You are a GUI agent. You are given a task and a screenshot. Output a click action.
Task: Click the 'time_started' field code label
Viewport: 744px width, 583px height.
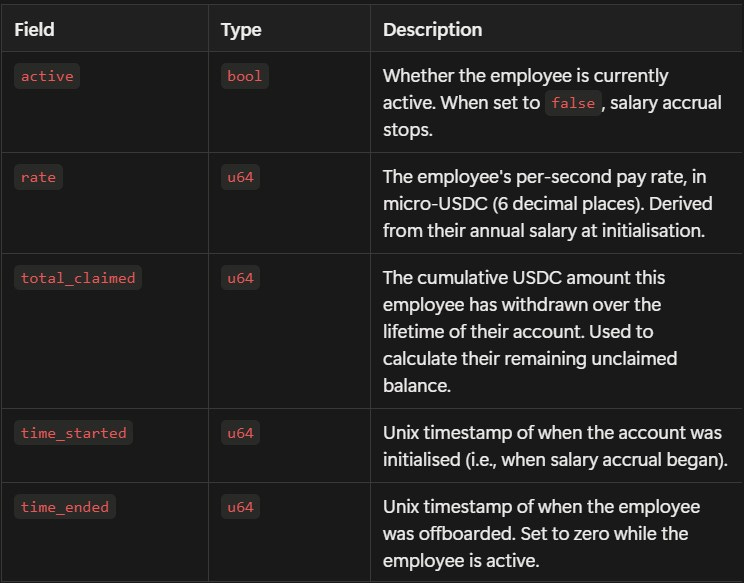74,433
